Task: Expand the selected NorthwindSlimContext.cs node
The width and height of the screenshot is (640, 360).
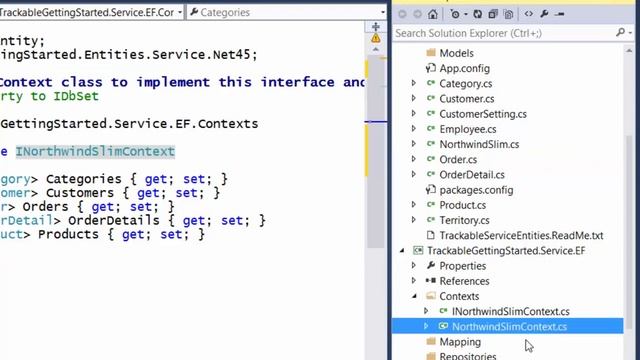Action: coord(426,326)
